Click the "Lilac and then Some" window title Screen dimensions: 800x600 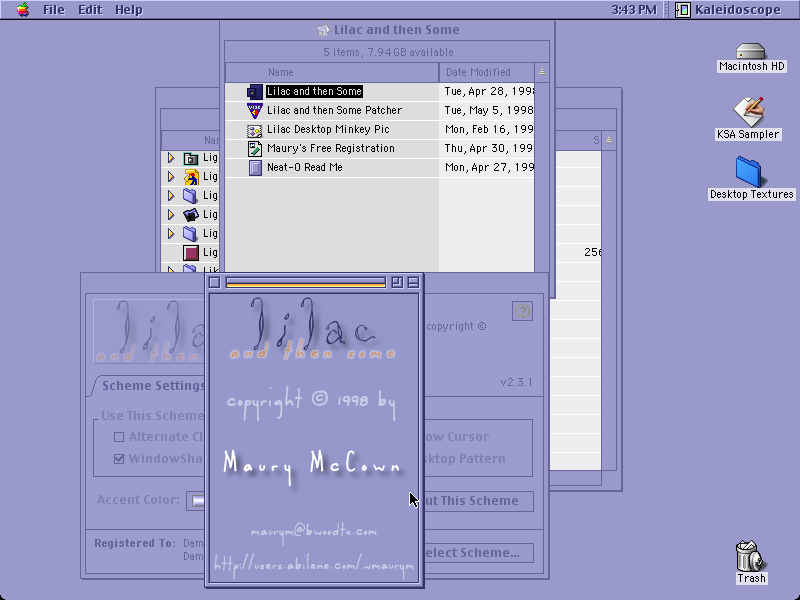tap(396, 30)
